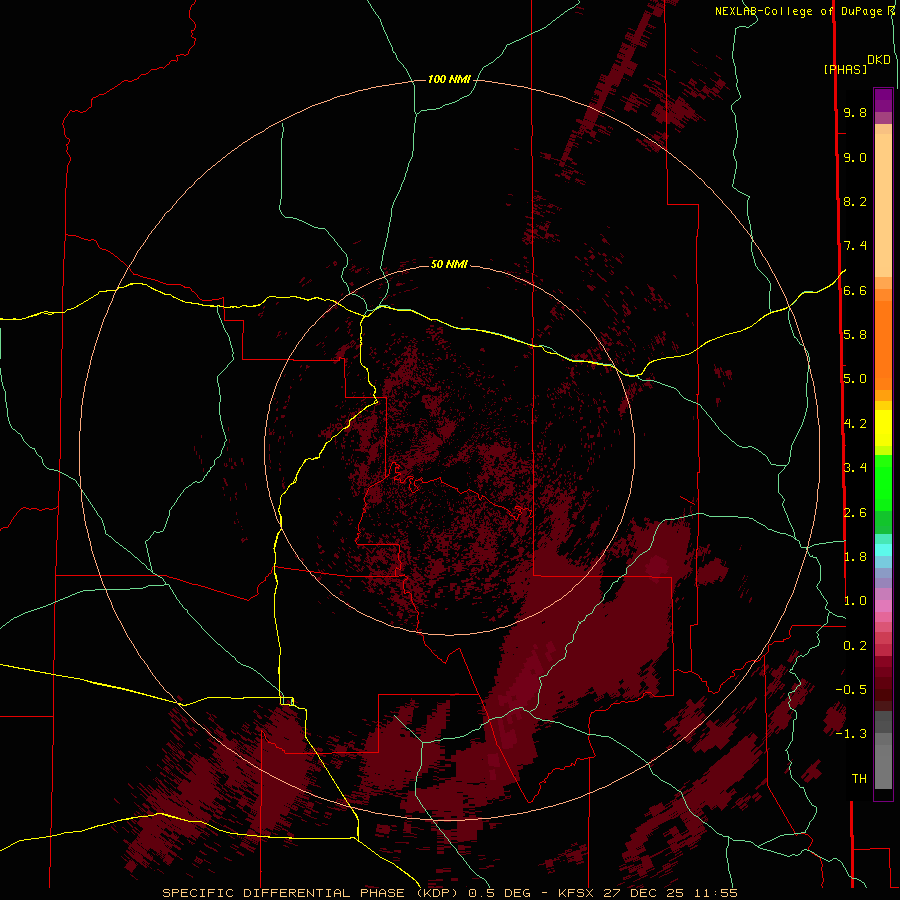Click the -0.5 value on the color scale

tap(851, 690)
